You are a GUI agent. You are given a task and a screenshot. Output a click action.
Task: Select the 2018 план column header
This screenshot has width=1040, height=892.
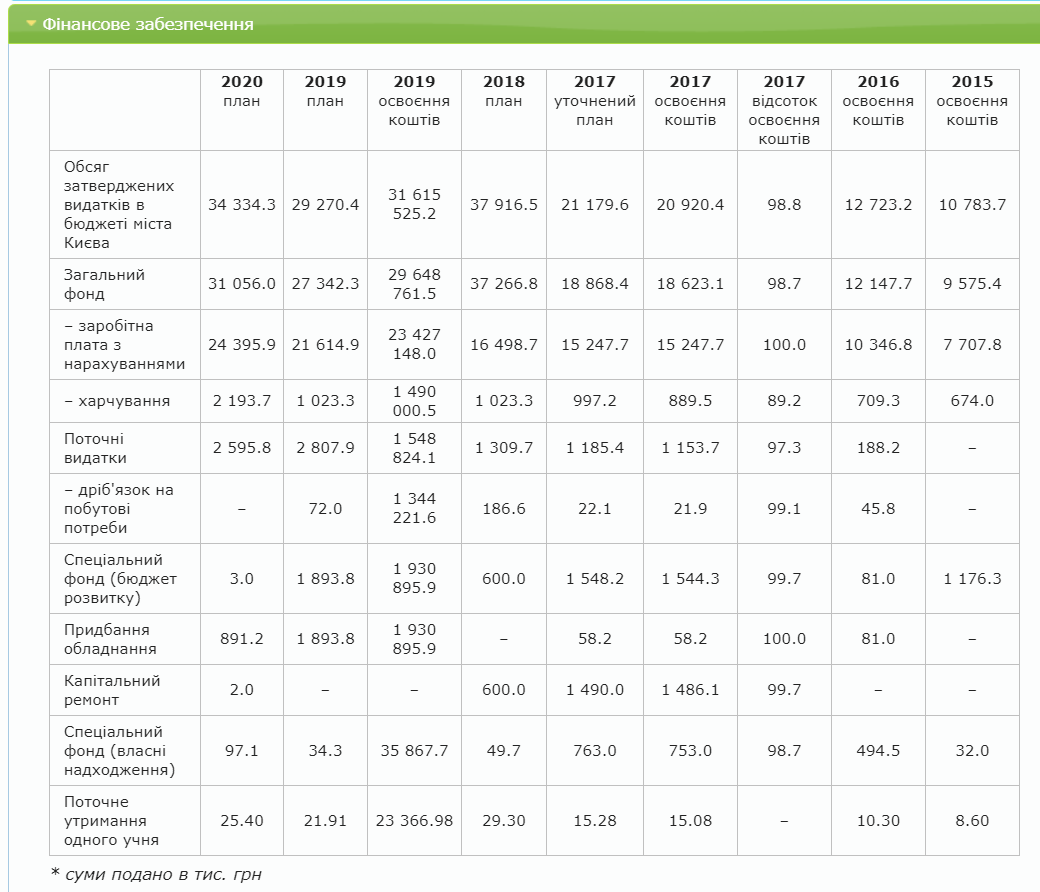click(x=503, y=91)
